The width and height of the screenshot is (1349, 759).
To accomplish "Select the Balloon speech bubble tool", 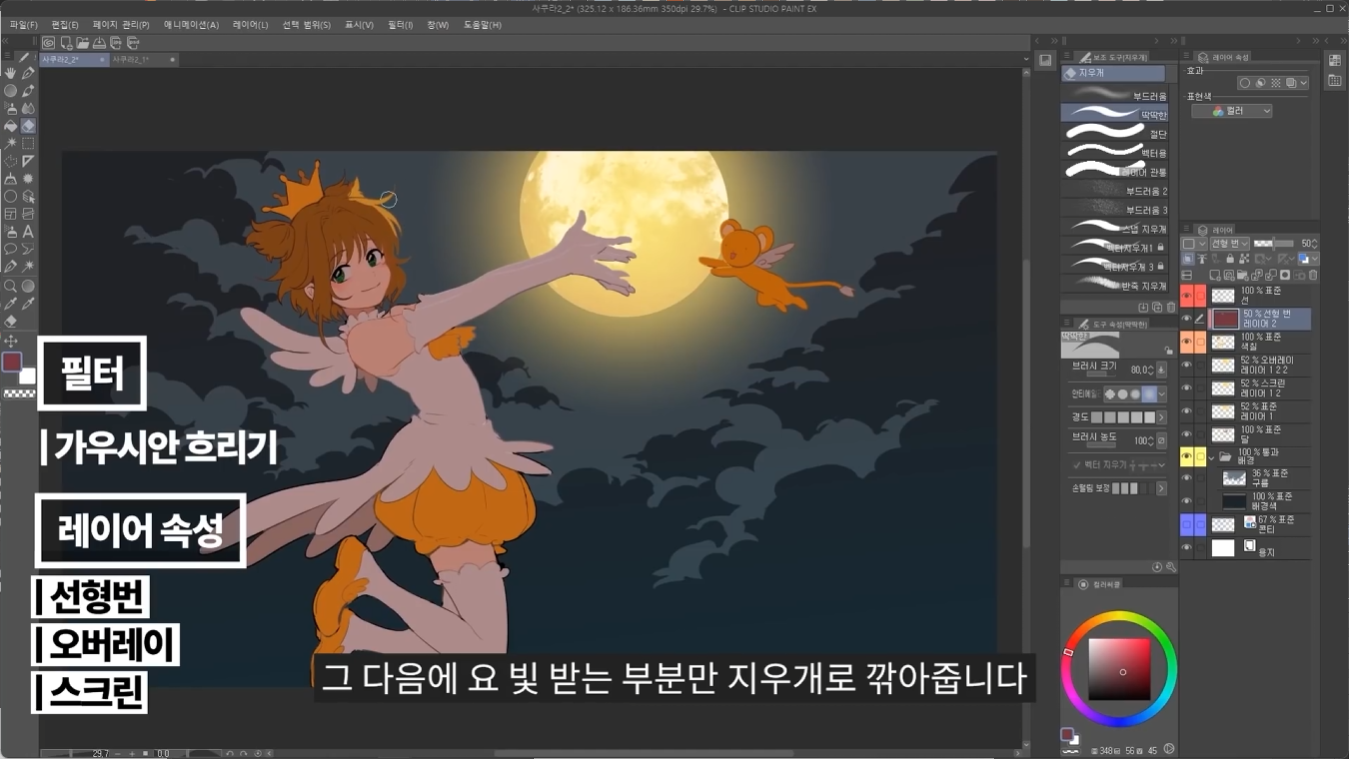I will click(x=10, y=249).
